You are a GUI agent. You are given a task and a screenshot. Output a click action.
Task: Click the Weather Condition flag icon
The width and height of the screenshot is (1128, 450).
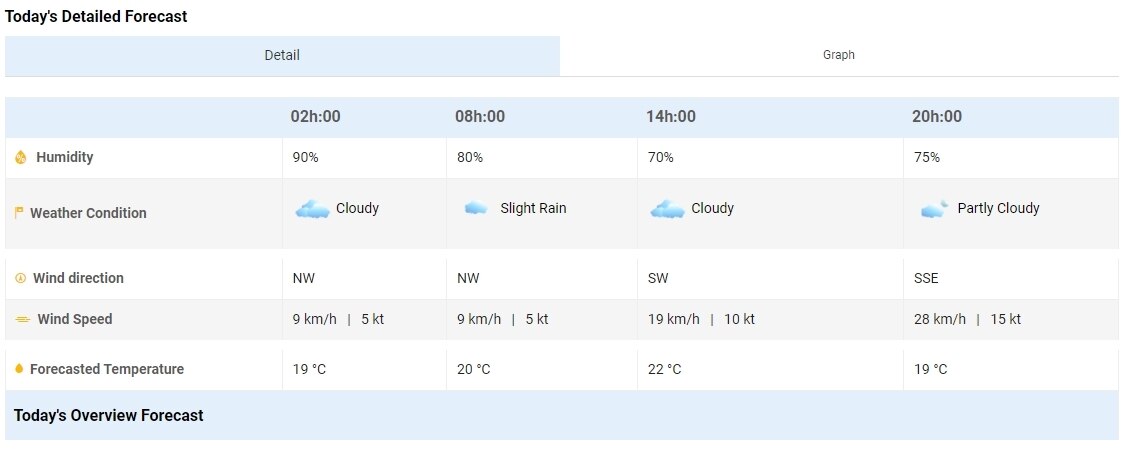(x=19, y=213)
